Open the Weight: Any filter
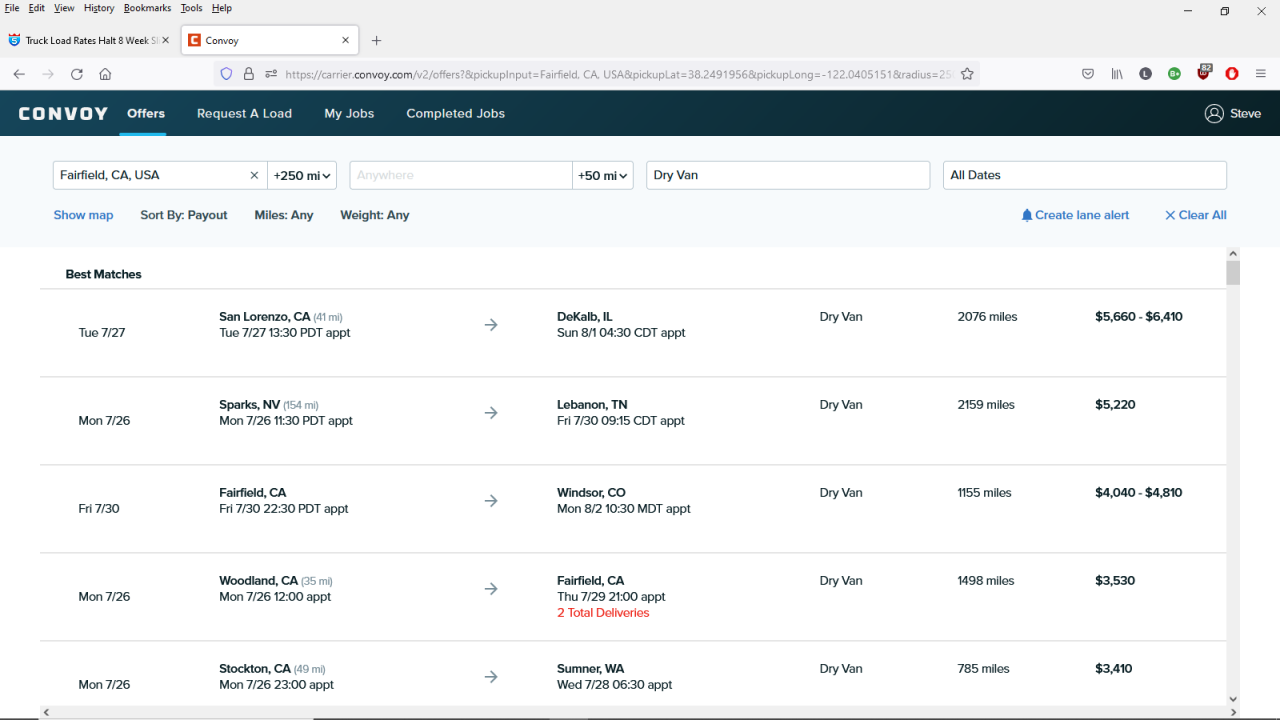 click(x=375, y=215)
